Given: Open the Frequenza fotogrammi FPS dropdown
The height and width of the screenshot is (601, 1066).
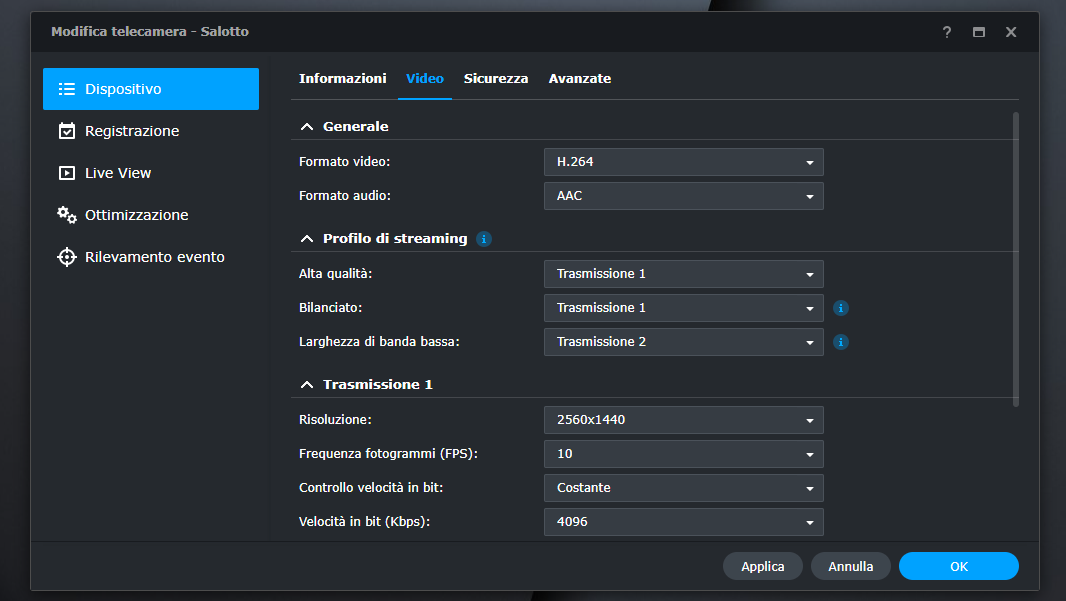Looking at the screenshot, I should (x=683, y=454).
